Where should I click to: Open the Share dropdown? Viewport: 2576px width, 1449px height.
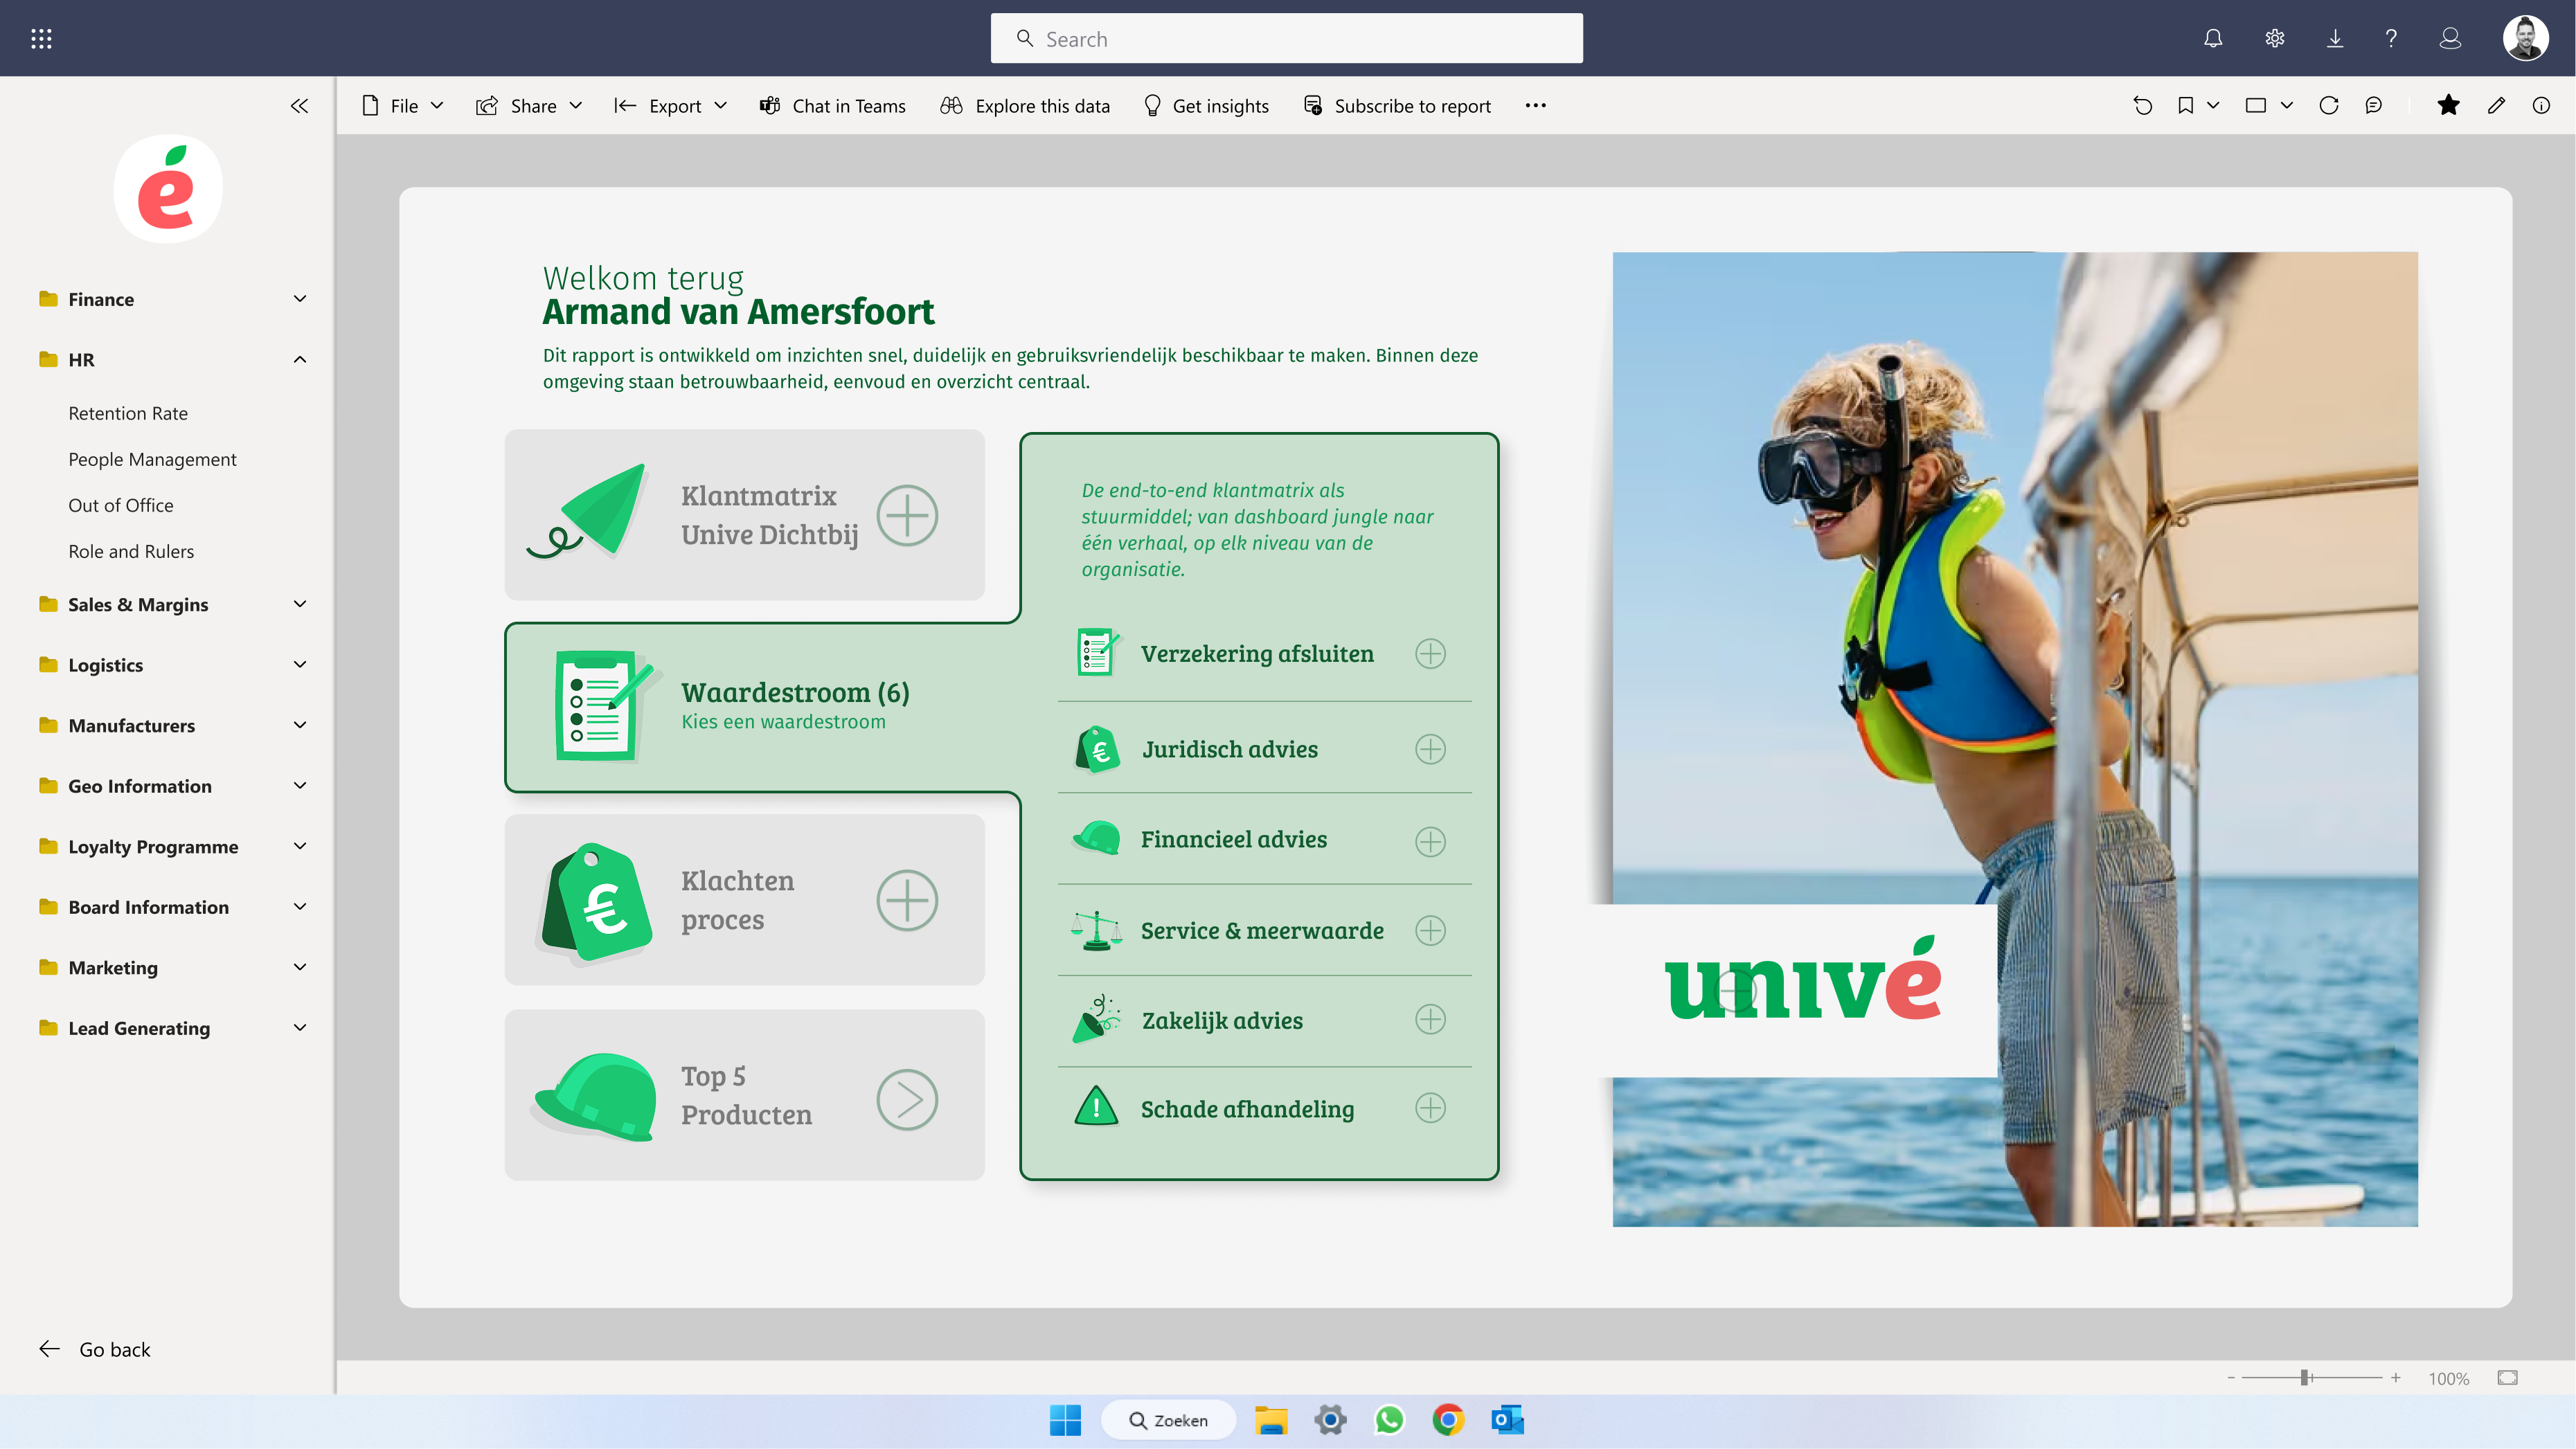pyautogui.click(x=529, y=105)
